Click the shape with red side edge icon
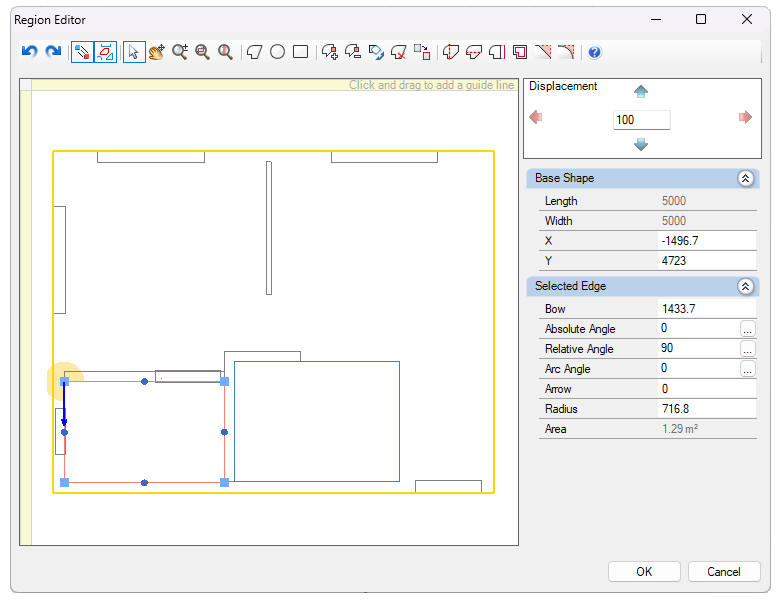The height and width of the screenshot is (600, 777). pos(497,52)
